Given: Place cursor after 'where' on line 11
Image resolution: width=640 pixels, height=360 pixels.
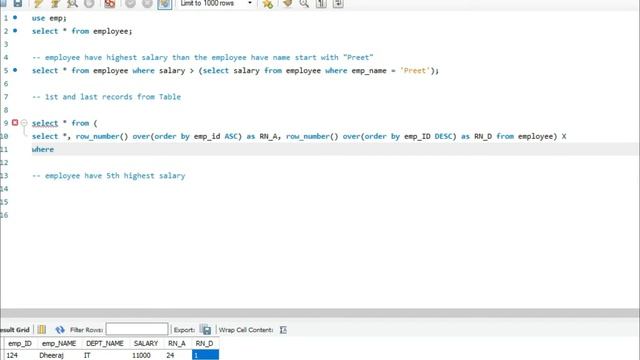Looking at the screenshot, I should (x=55, y=149).
